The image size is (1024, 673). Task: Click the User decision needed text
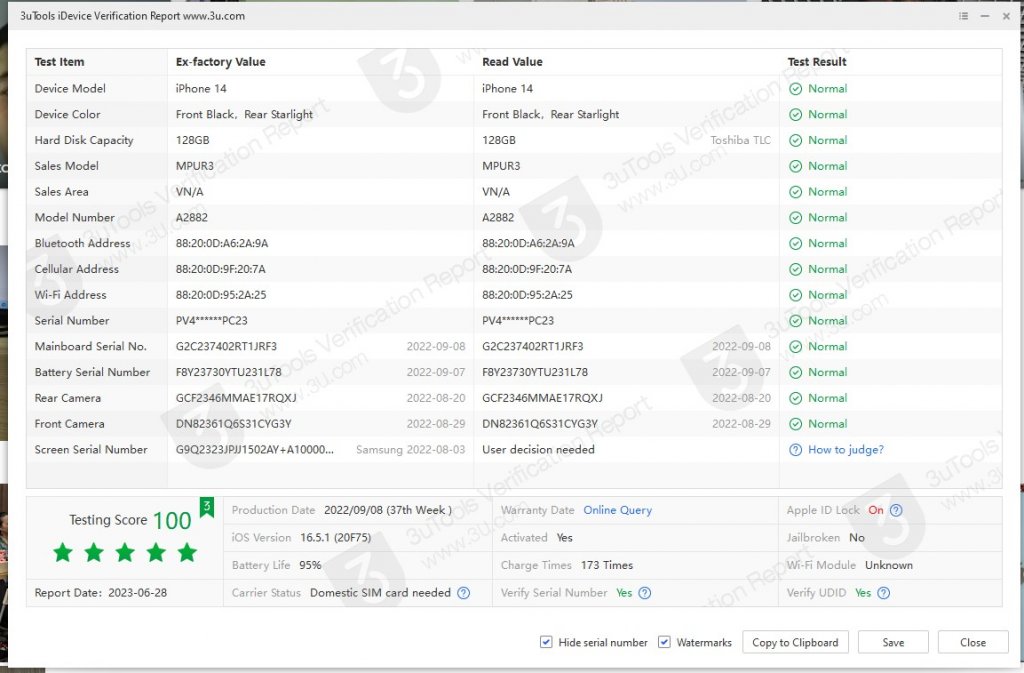[538, 450]
